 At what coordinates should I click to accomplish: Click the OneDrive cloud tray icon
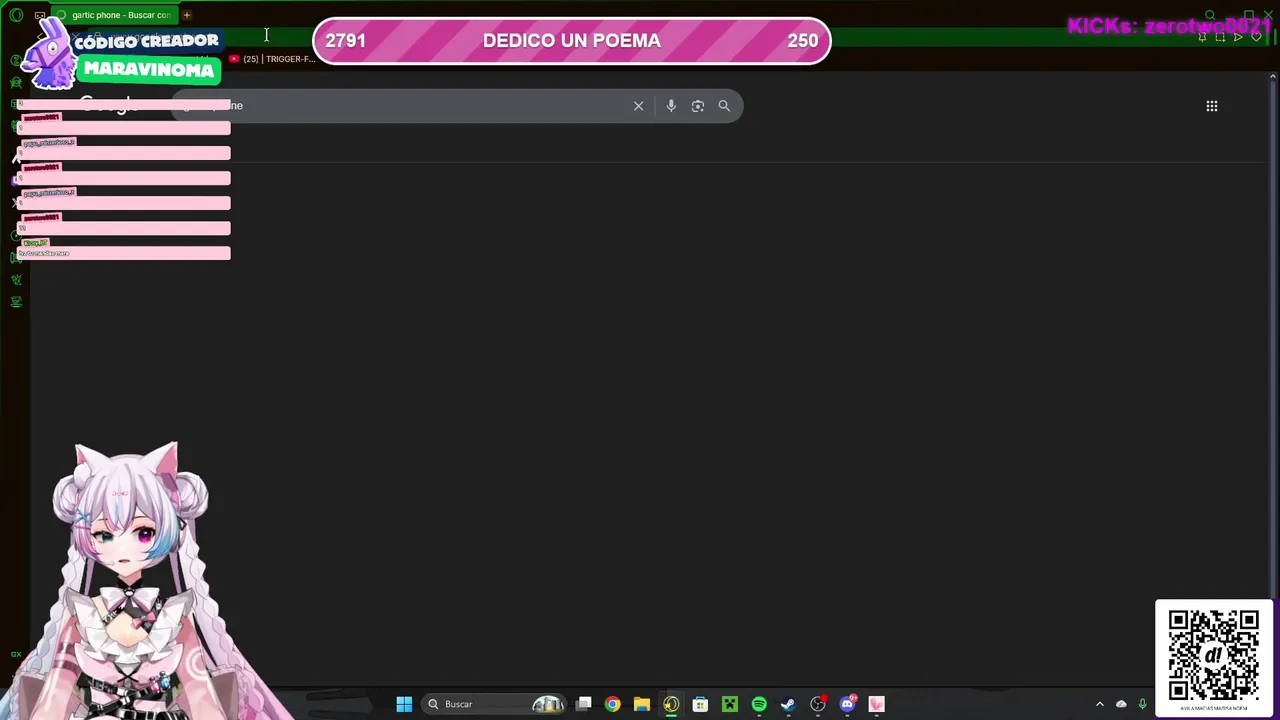point(1121,704)
